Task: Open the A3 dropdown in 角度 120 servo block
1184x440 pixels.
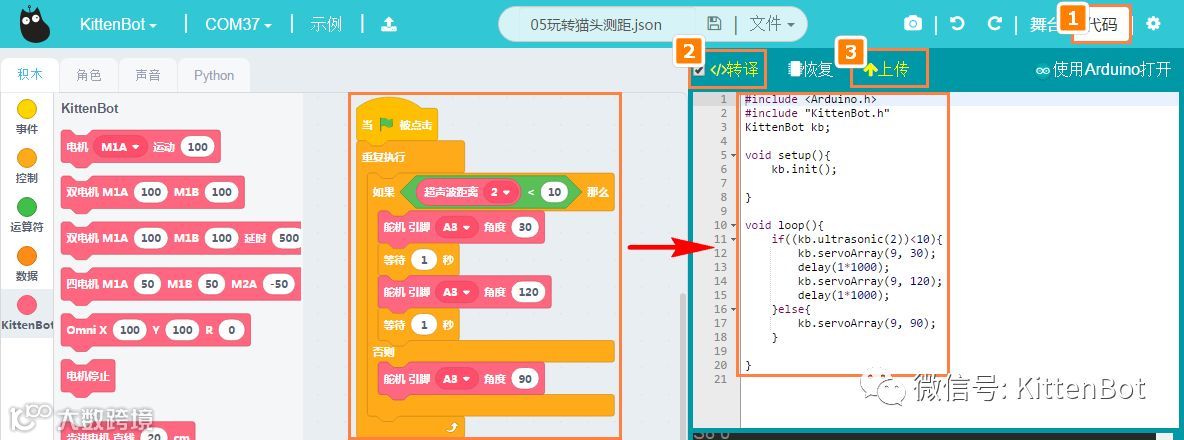Action: pyautogui.click(x=456, y=291)
